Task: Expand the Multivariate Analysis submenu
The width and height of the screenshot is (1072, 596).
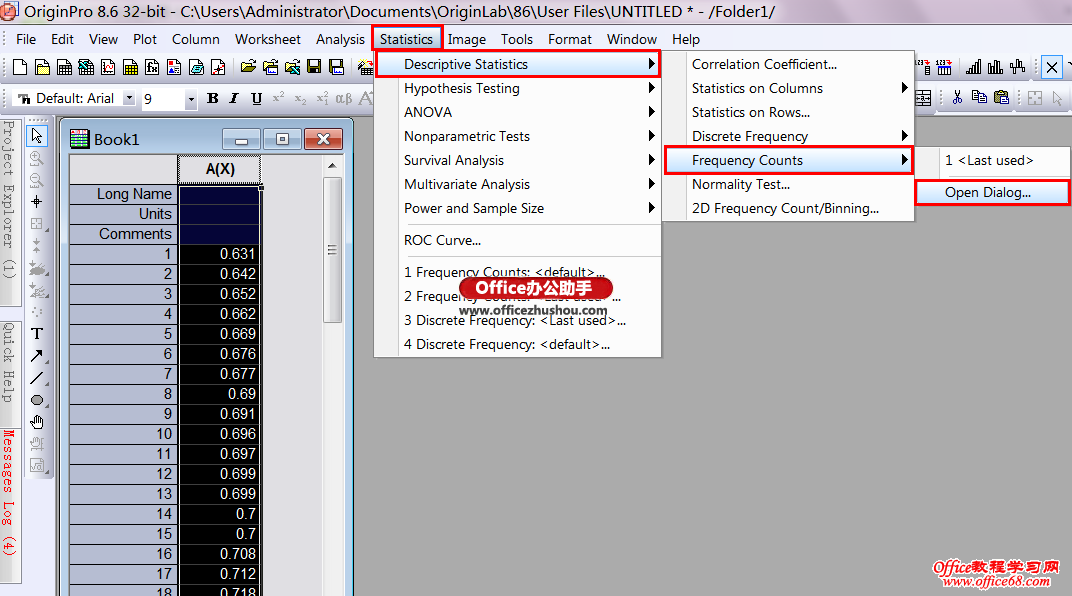Action: (518, 184)
